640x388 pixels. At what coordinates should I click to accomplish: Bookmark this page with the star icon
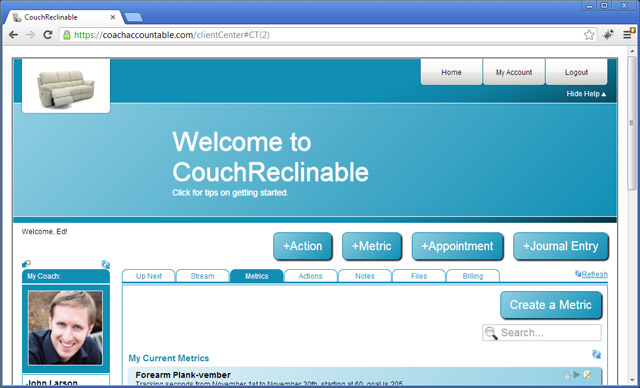(589, 35)
